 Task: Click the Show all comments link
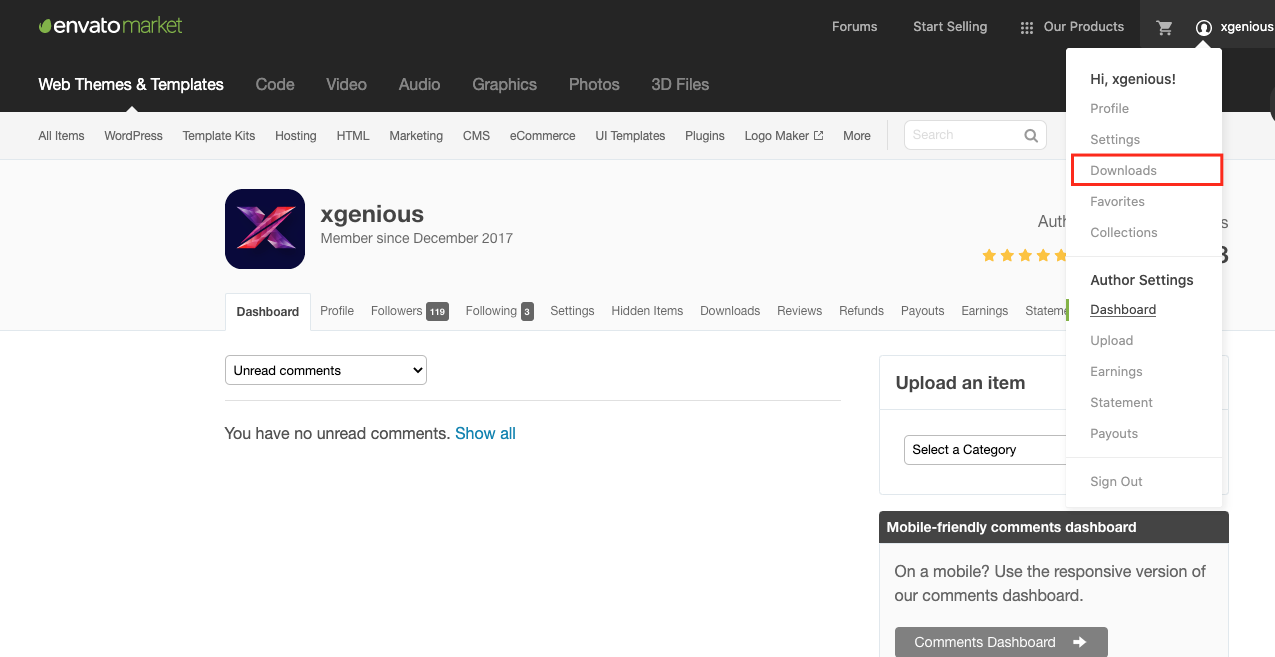pos(485,434)
